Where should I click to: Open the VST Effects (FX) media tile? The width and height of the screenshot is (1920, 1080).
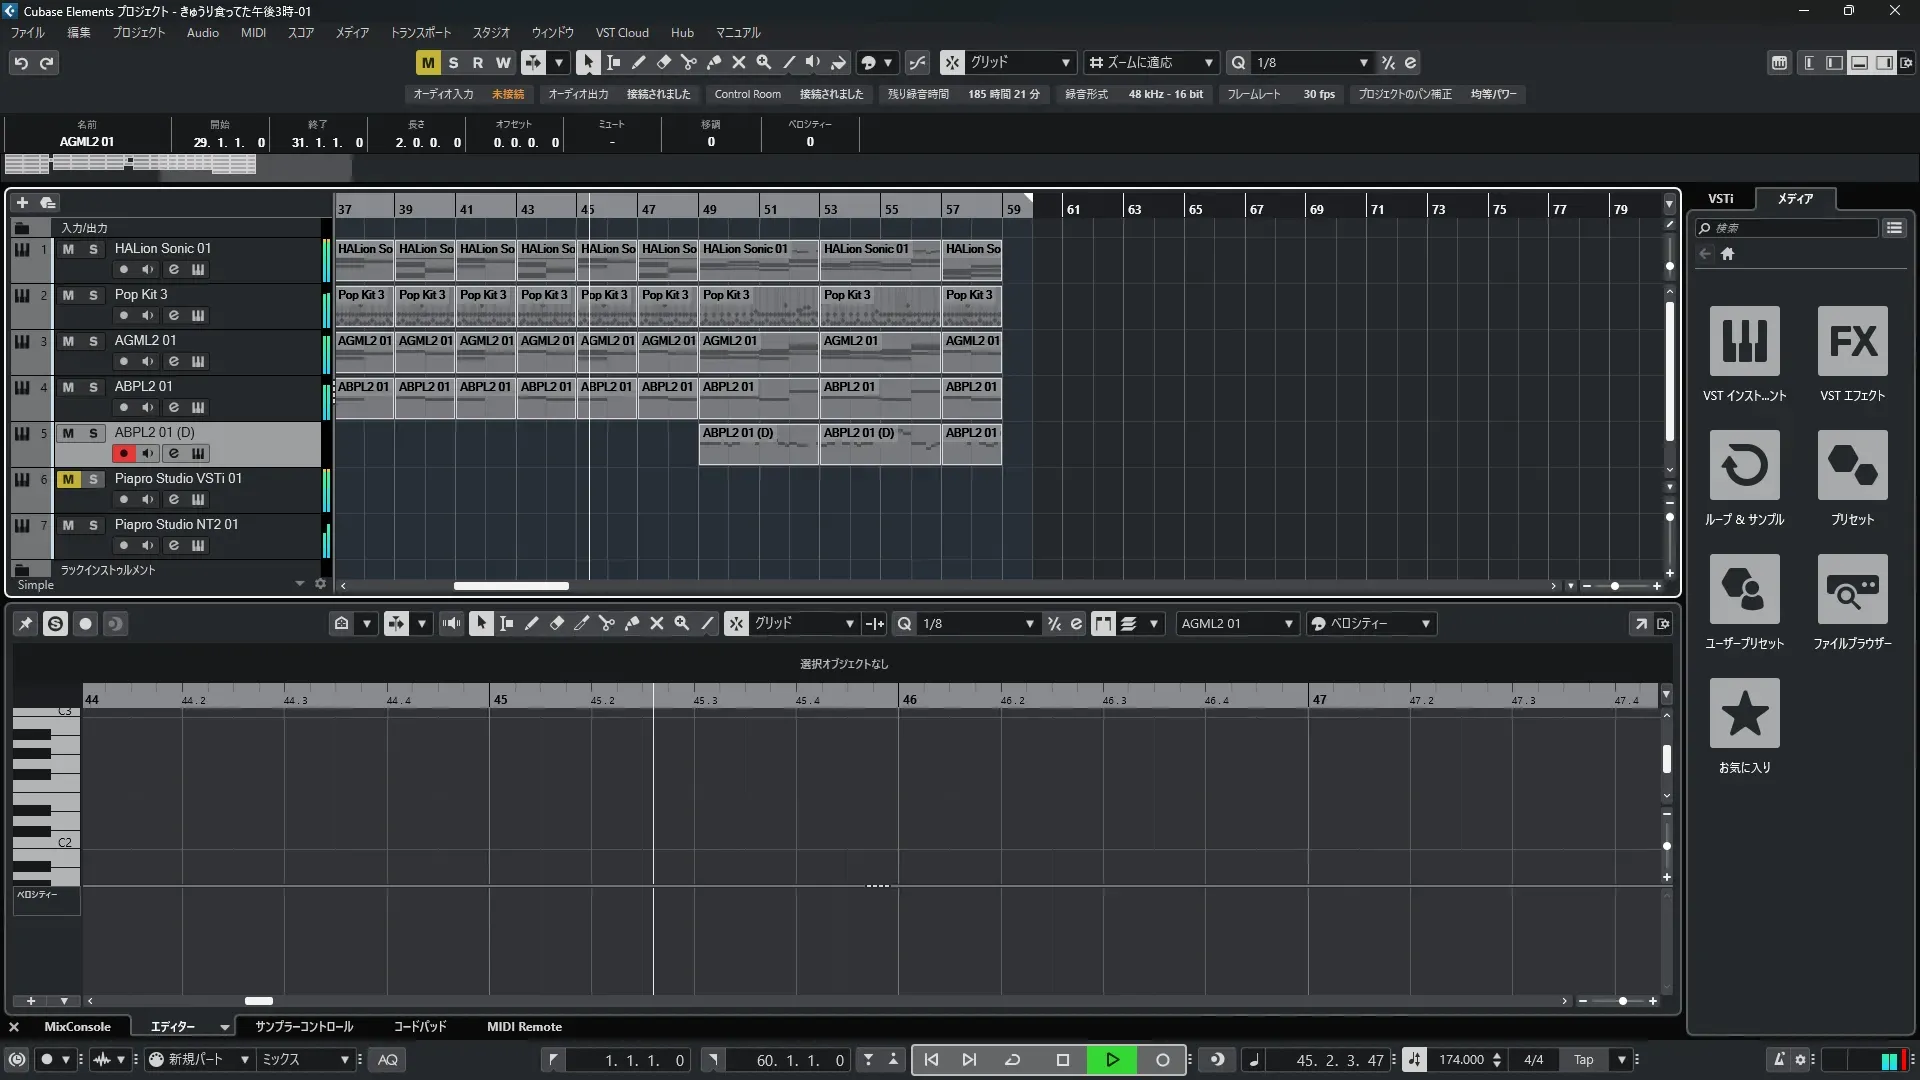coord(1852,342)
